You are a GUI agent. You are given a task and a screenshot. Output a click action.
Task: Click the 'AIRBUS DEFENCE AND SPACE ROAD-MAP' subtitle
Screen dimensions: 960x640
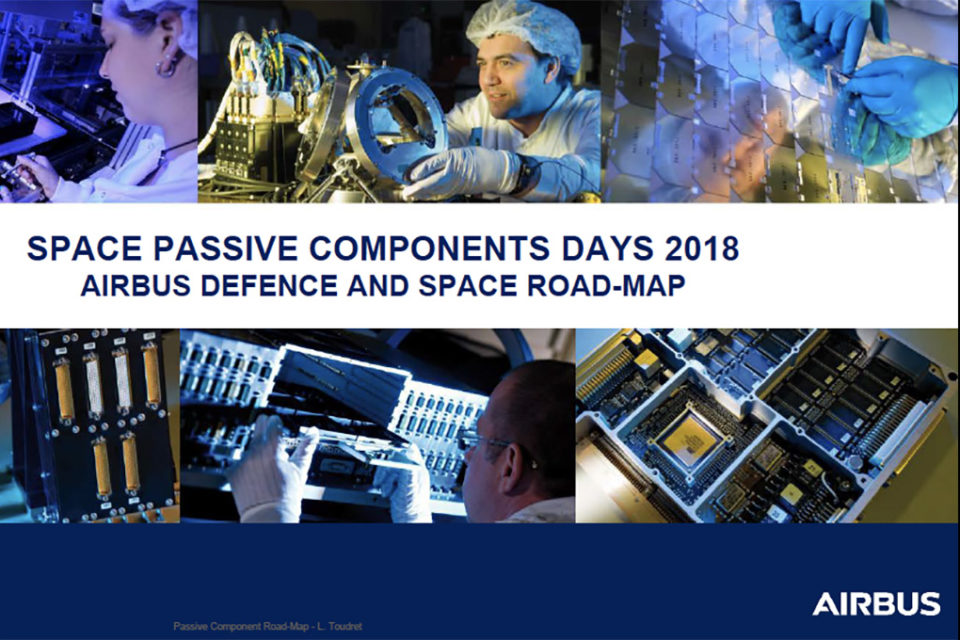(383, 286)
